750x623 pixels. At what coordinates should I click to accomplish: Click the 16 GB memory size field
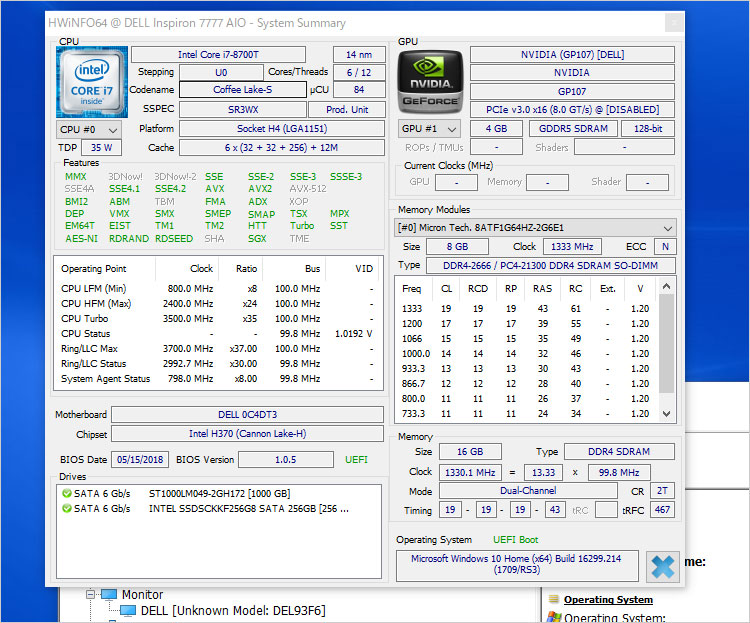coord(470,452)
